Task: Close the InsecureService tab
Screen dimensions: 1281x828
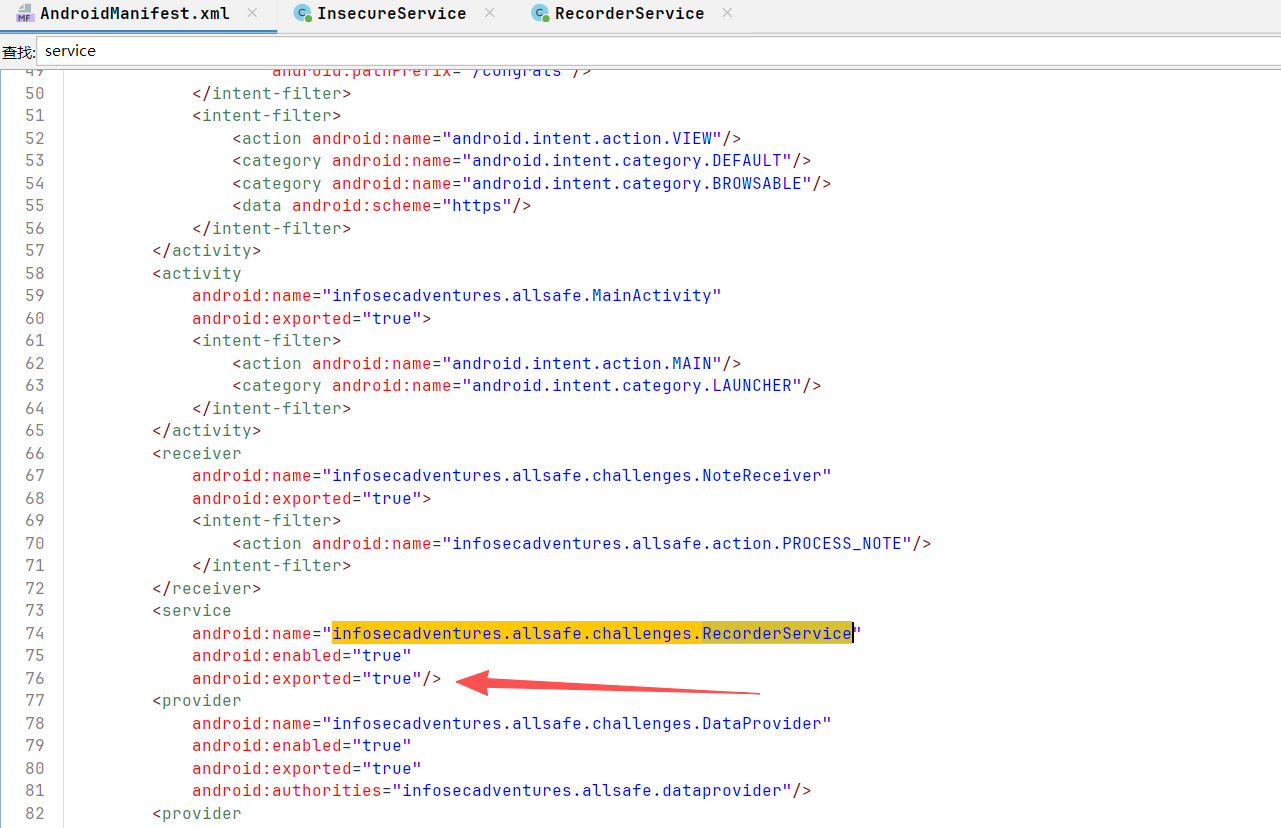Action: 489,13
